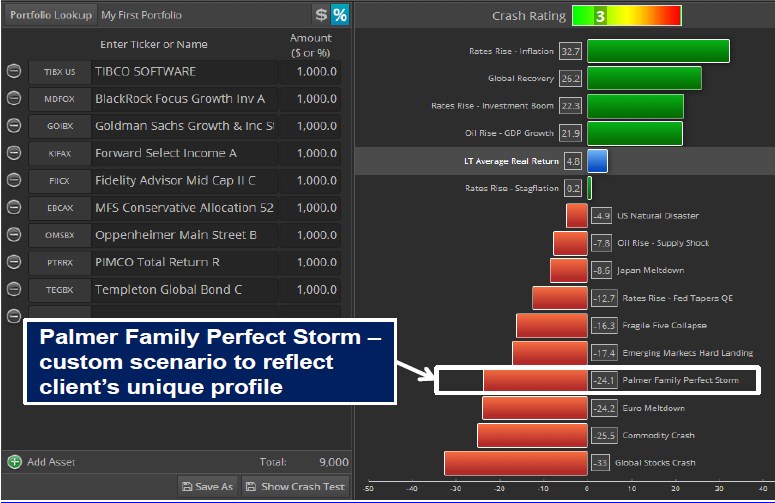The height and width of the screenshot is (503, 775).
Task: Click the Save As button
Action: point(207,486)
